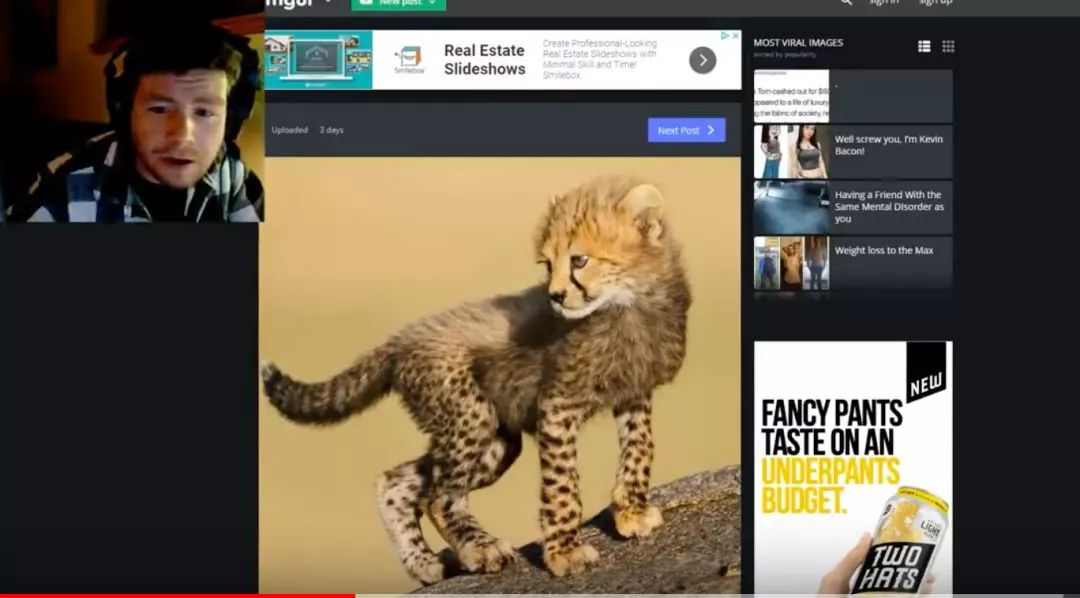Click the first viral post thumbnail with text
The width and height of the screenshot is (1080, 598).
pyautogui.click(x=791, y=96)
